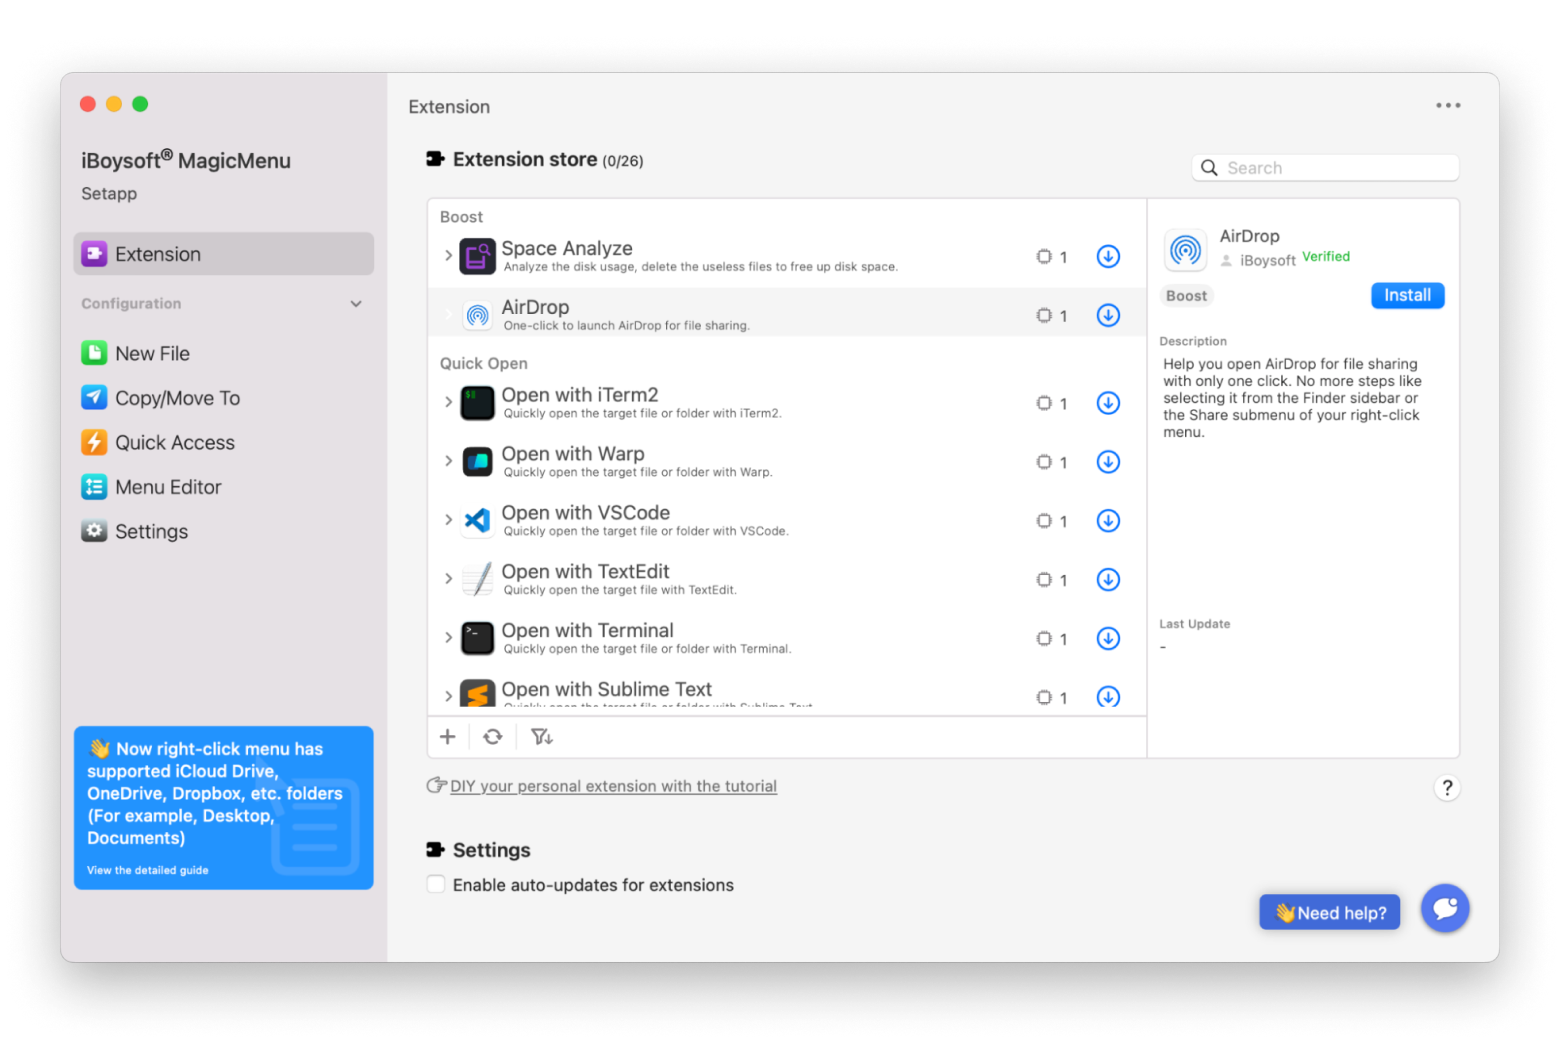Add a new extension with plus icon
The height and width of the screenshot is (1056, 1560).
click(448, 737)
